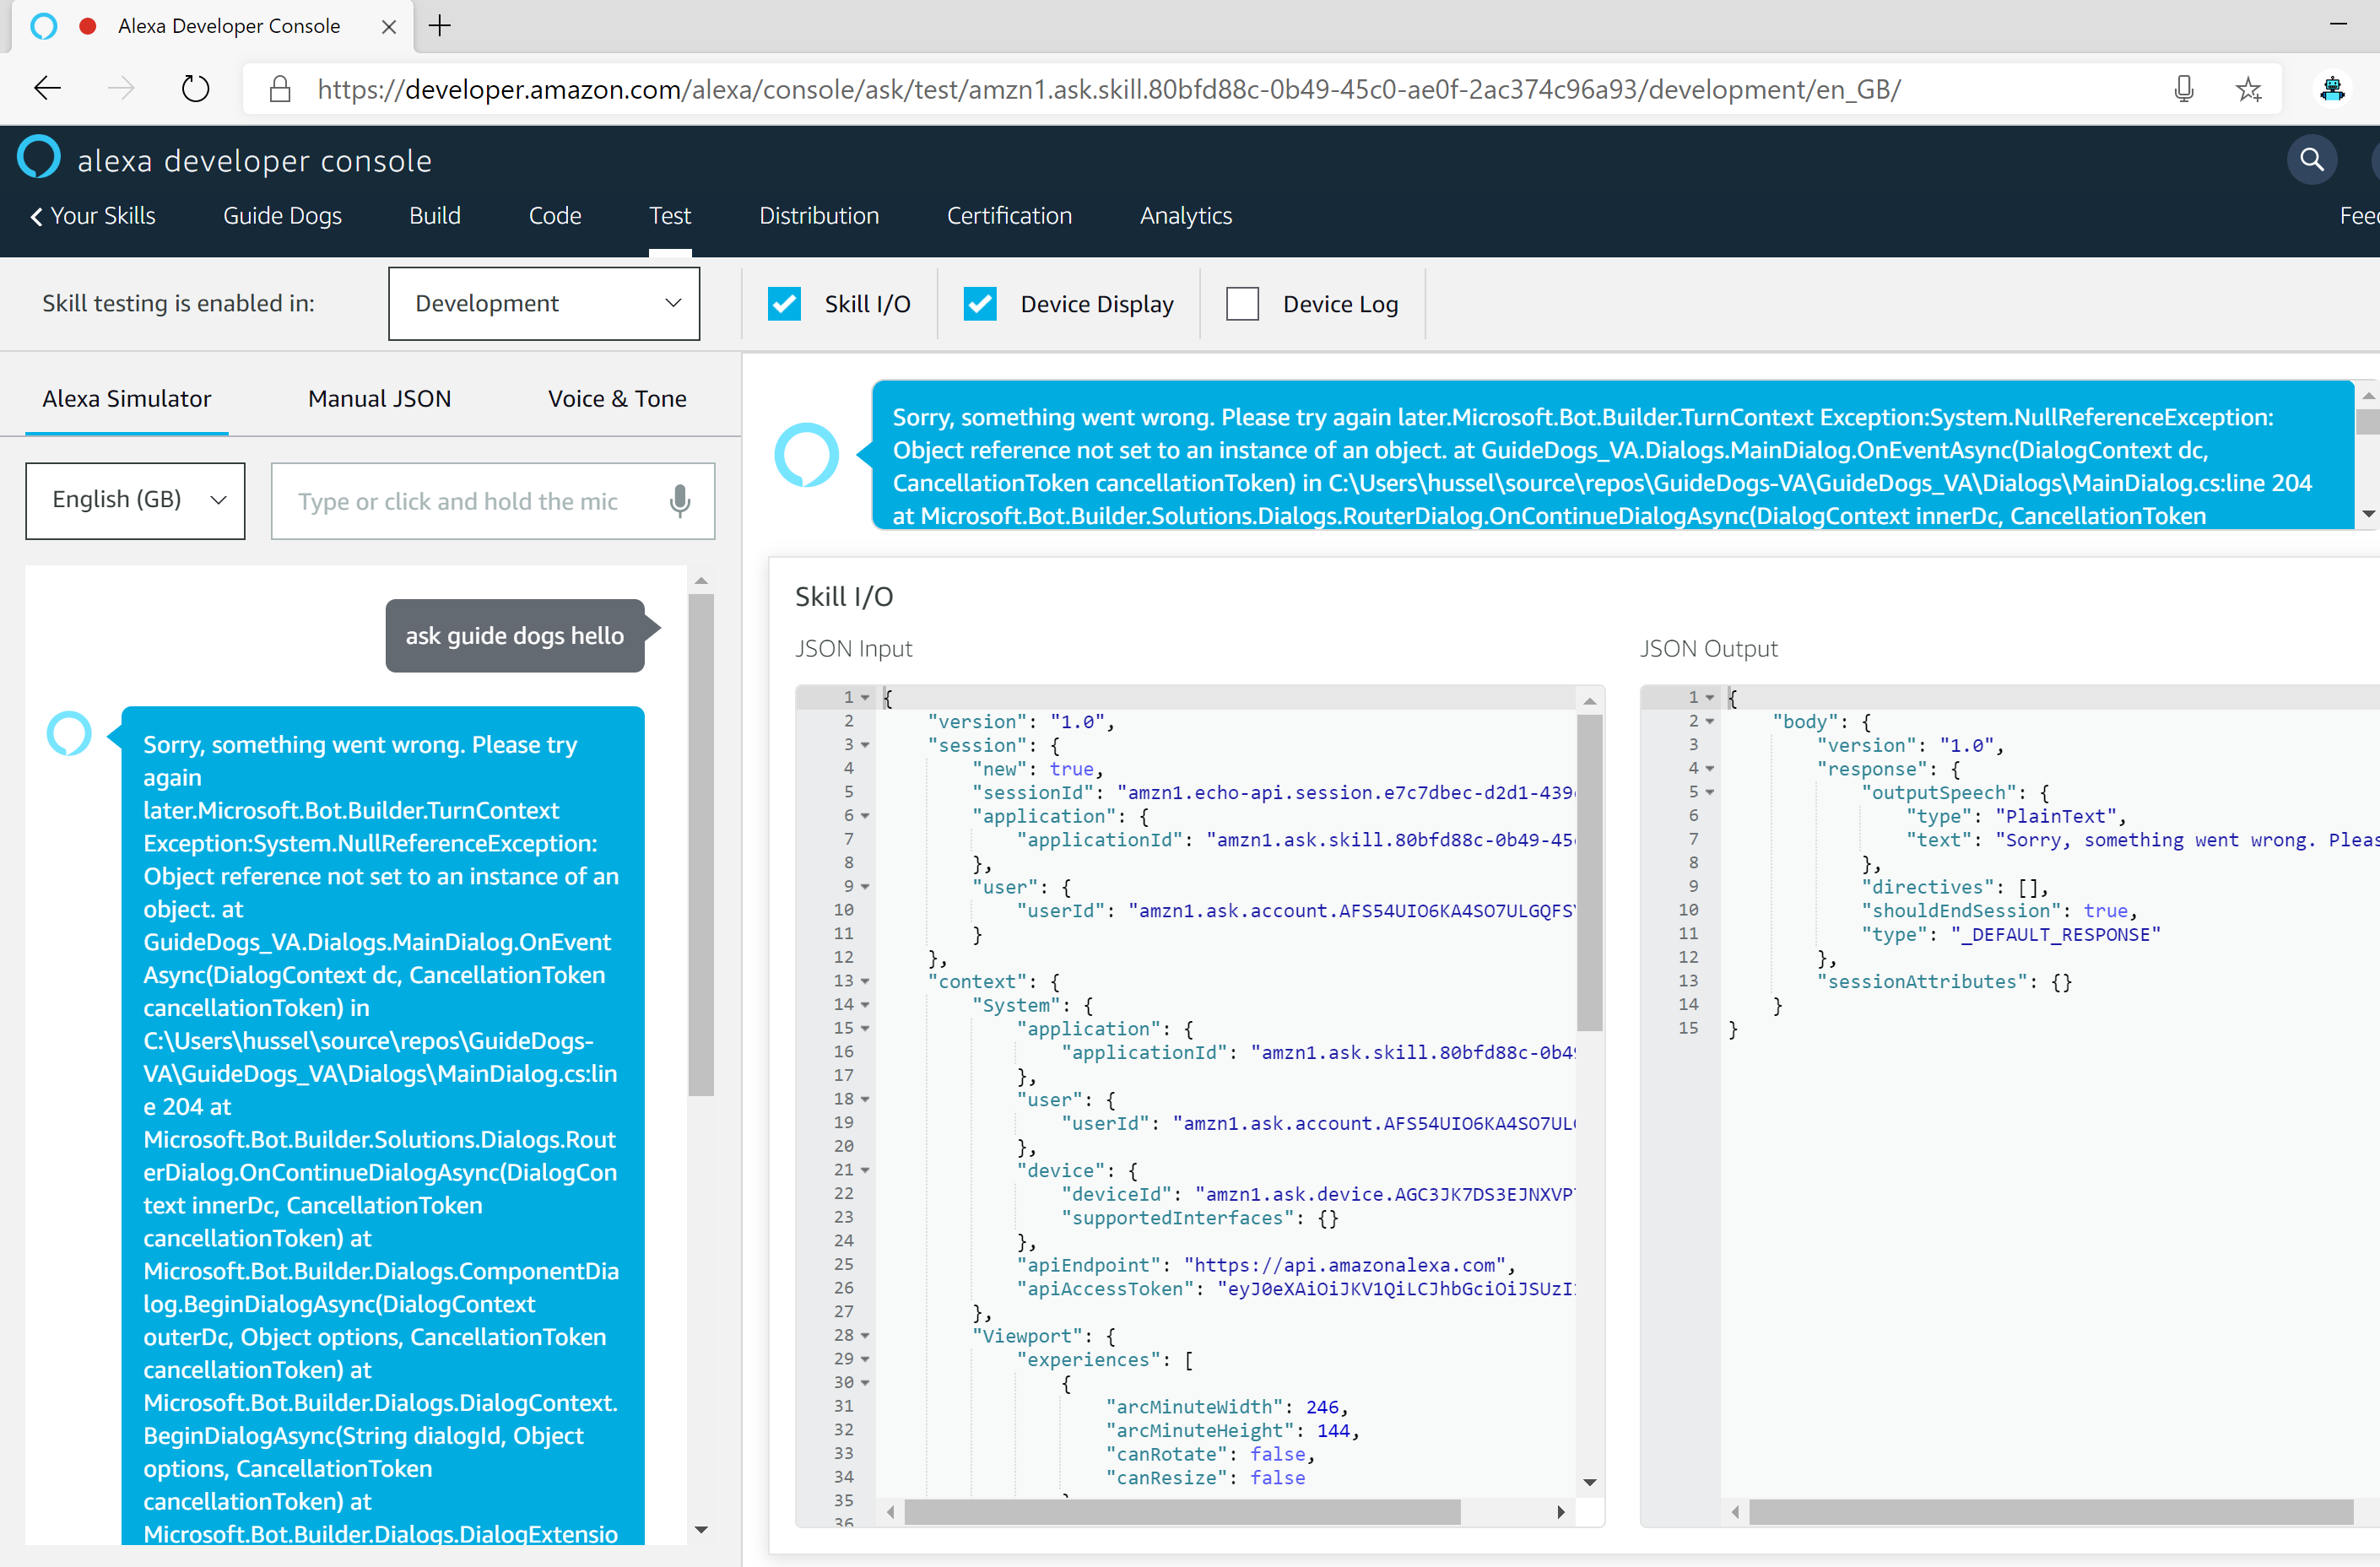The image size is (2380, 1567).
Task: Uncheck the Device Display checkbox
Action: tap(980, 304)
